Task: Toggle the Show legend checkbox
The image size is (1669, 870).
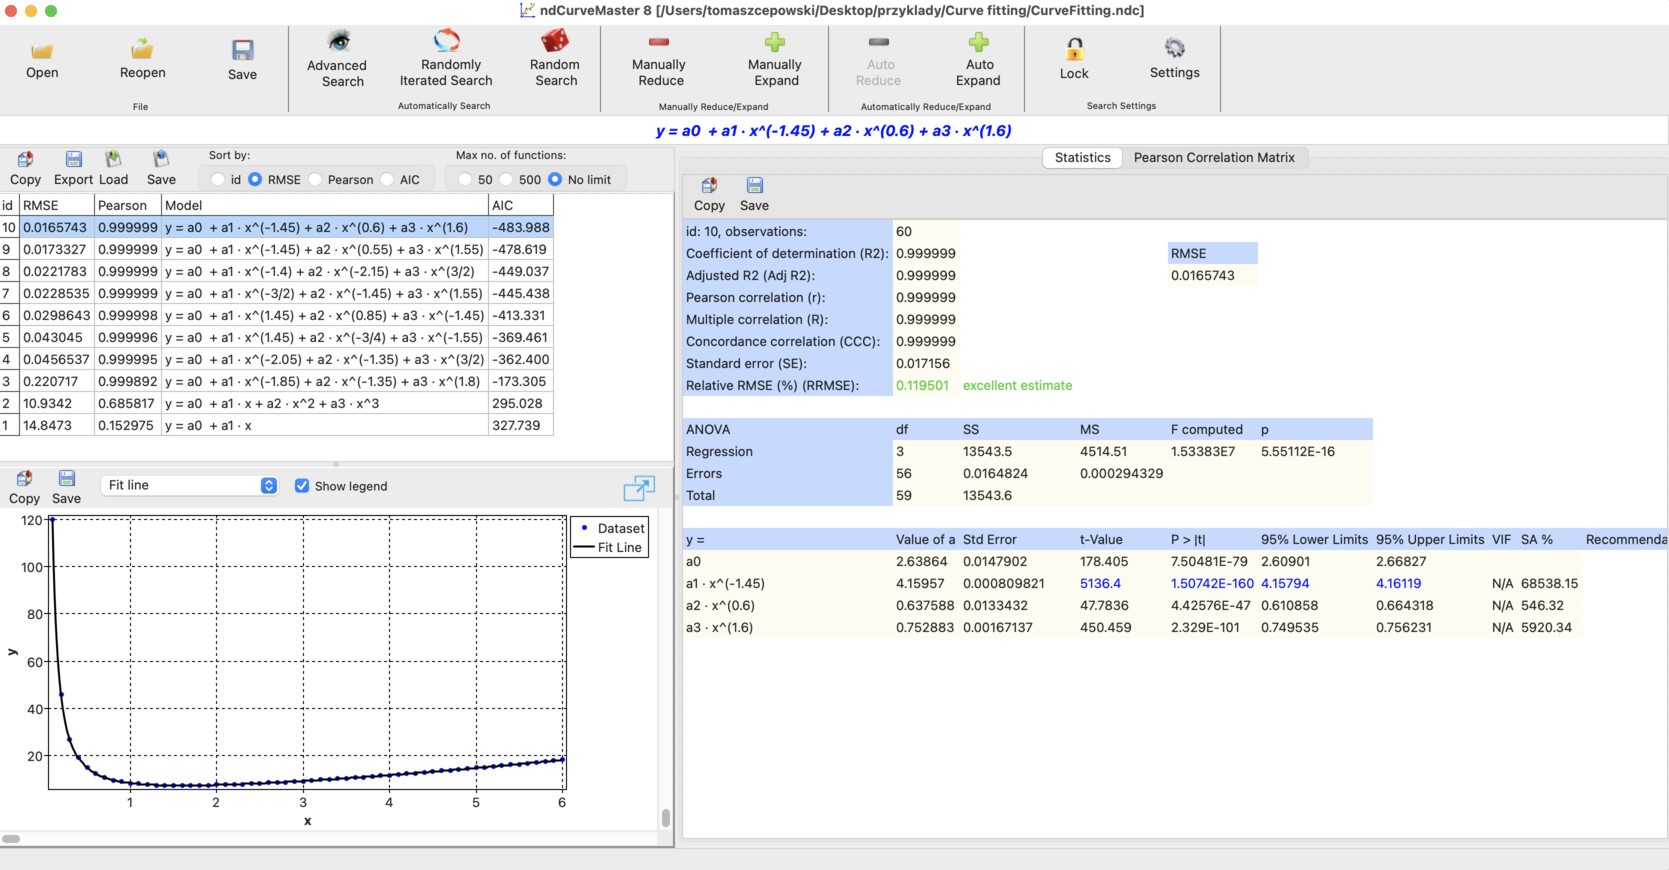Action: pos(302,486)
